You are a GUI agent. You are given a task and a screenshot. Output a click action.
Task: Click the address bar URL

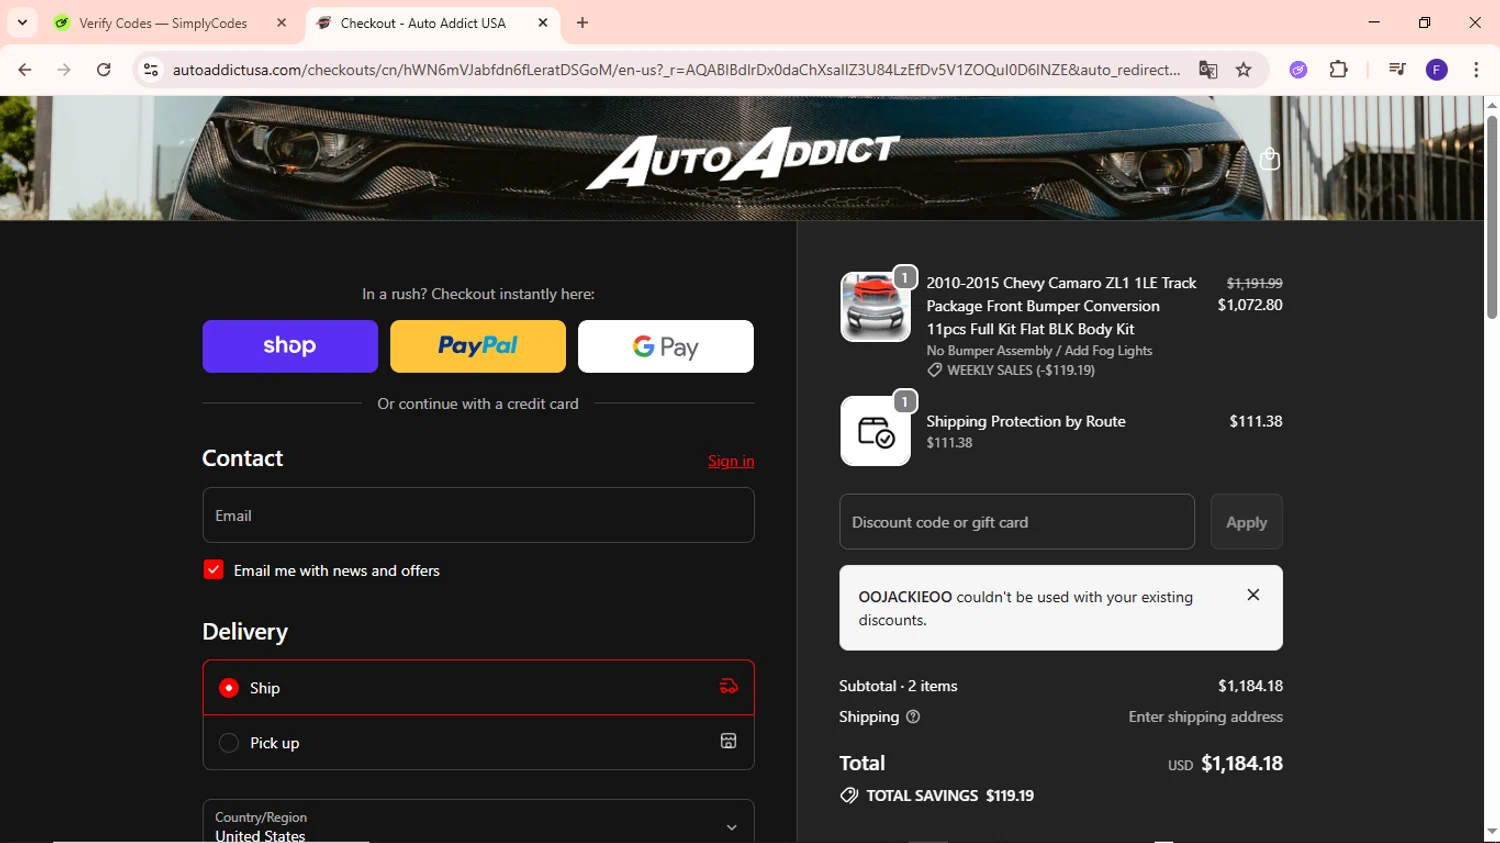(x=676, y=70)
